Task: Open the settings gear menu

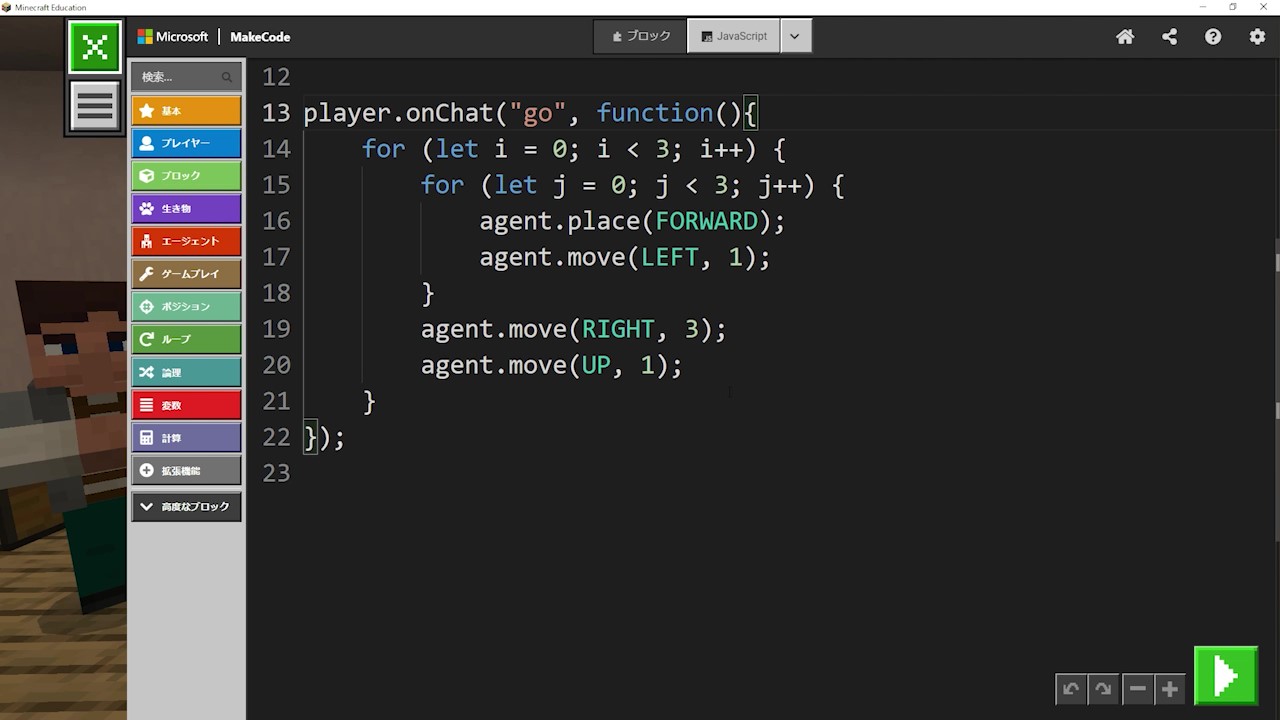Action: (1257, 37)
